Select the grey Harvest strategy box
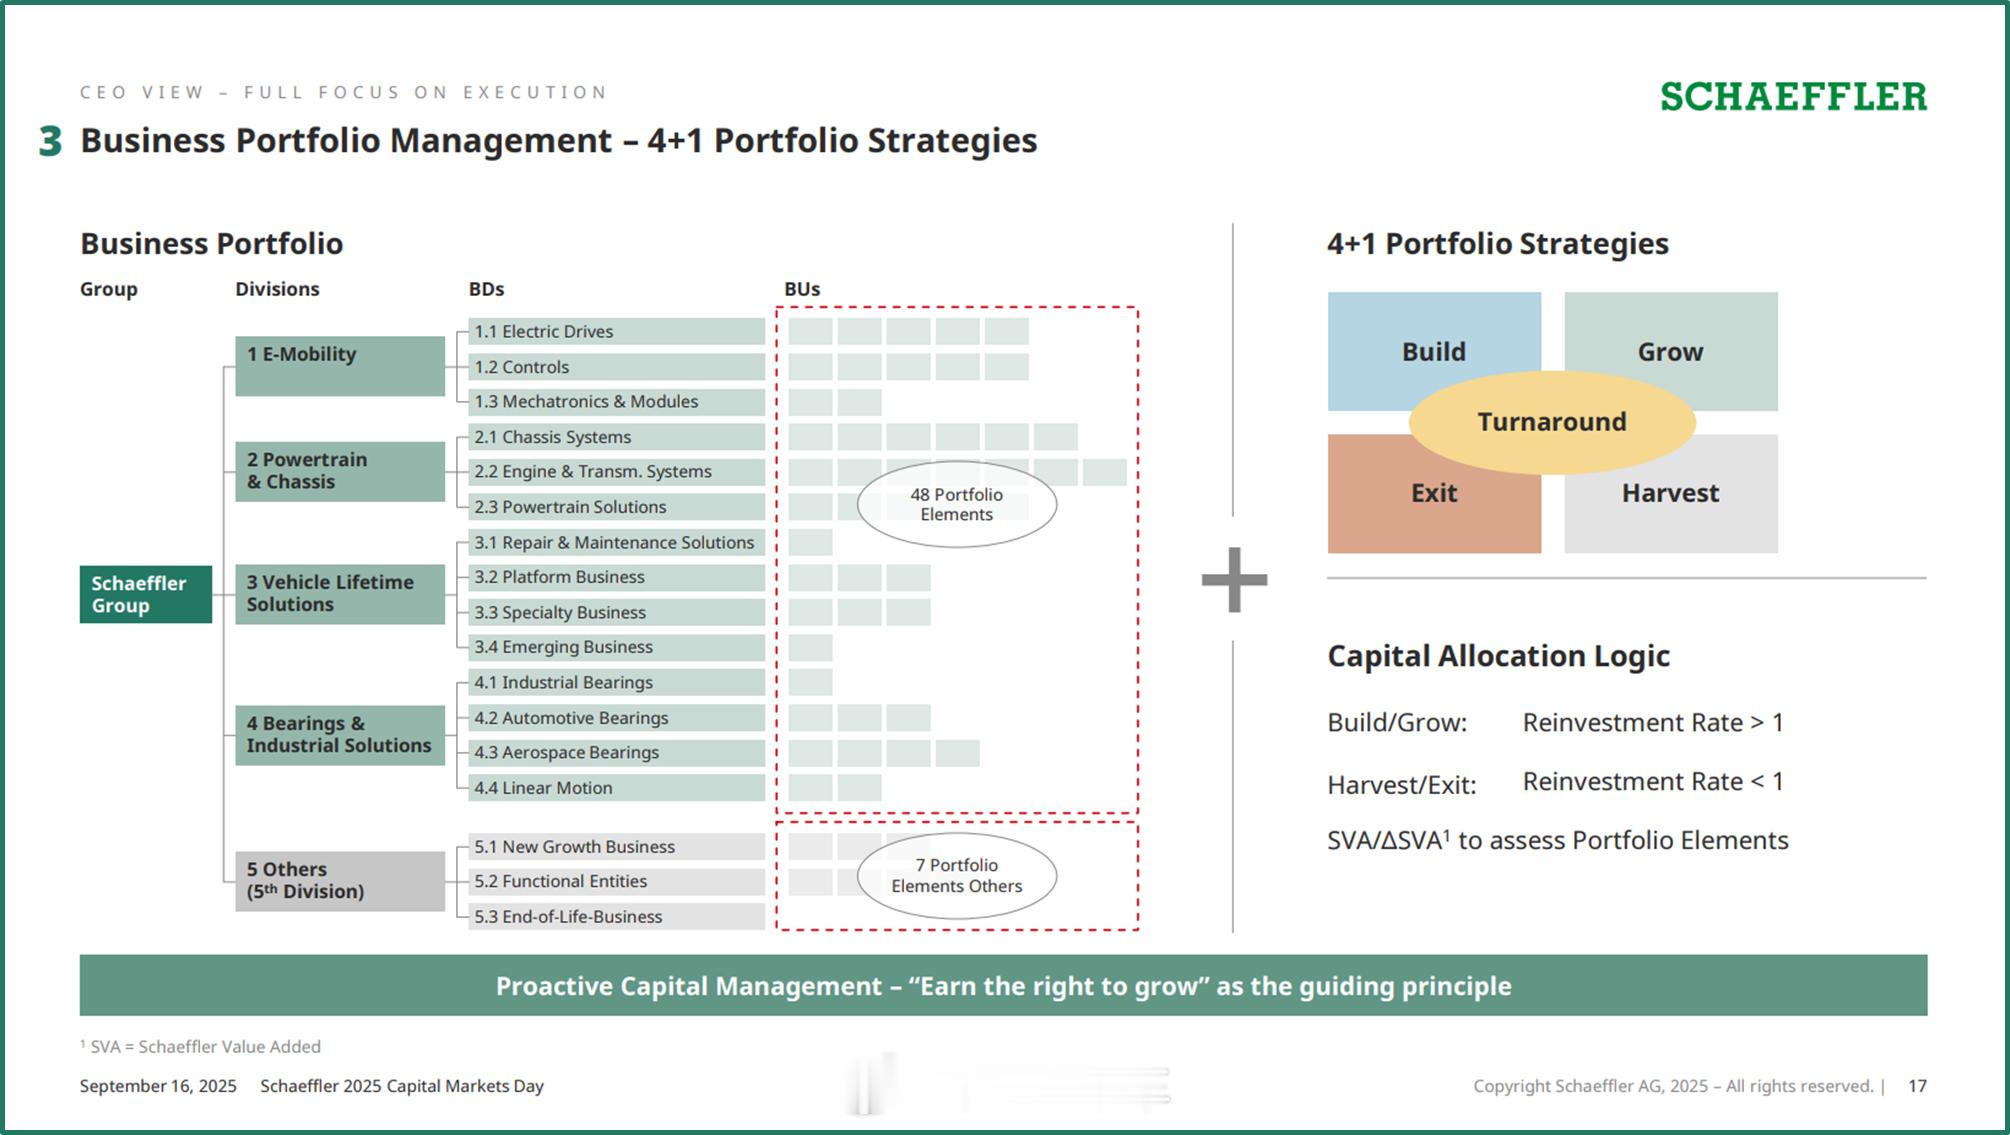Screen dimensions: 2010x1135 (1671, 494)
